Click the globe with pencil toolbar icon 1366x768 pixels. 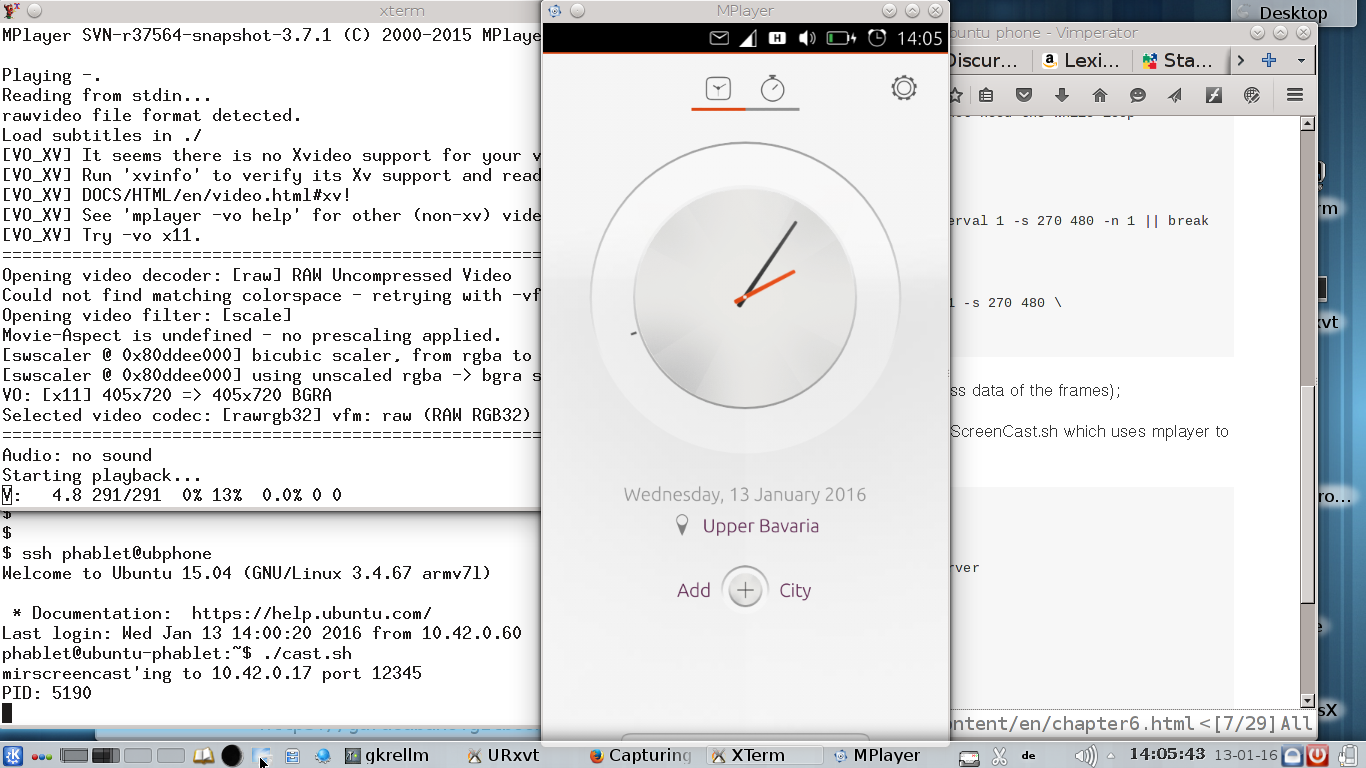(x=1252, y=95)
